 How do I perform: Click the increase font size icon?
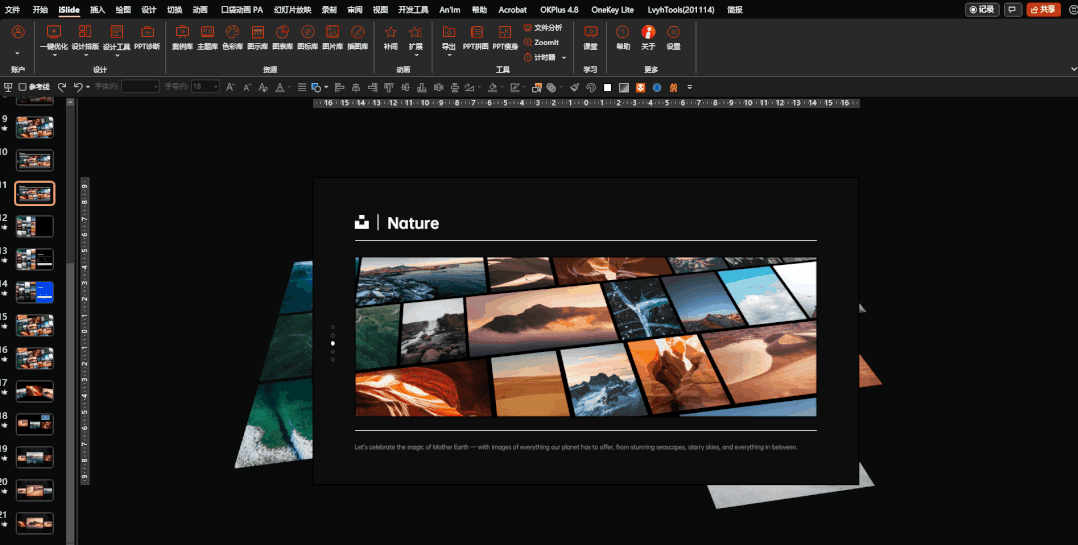pyautogui.click(x=230, y=87)
